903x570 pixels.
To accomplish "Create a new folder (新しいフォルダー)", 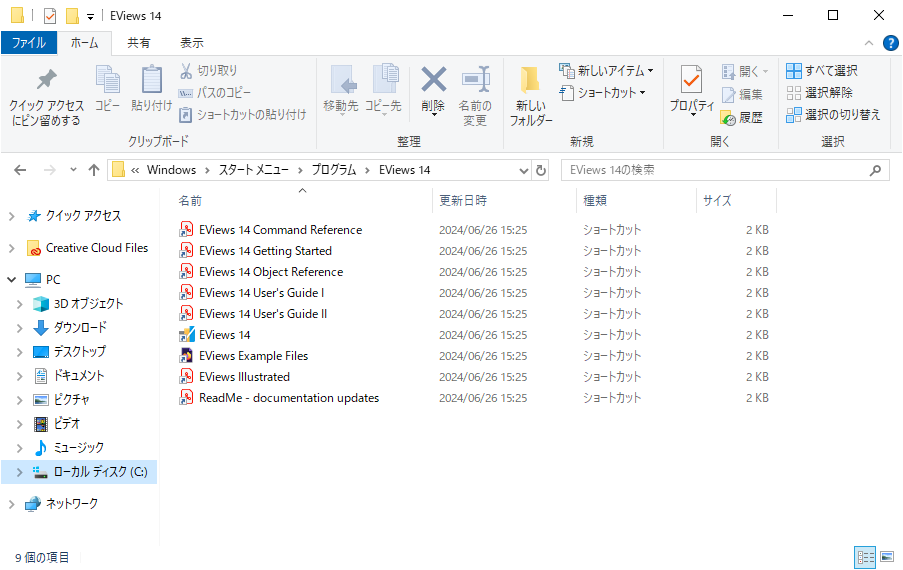I will click(530, 95).
